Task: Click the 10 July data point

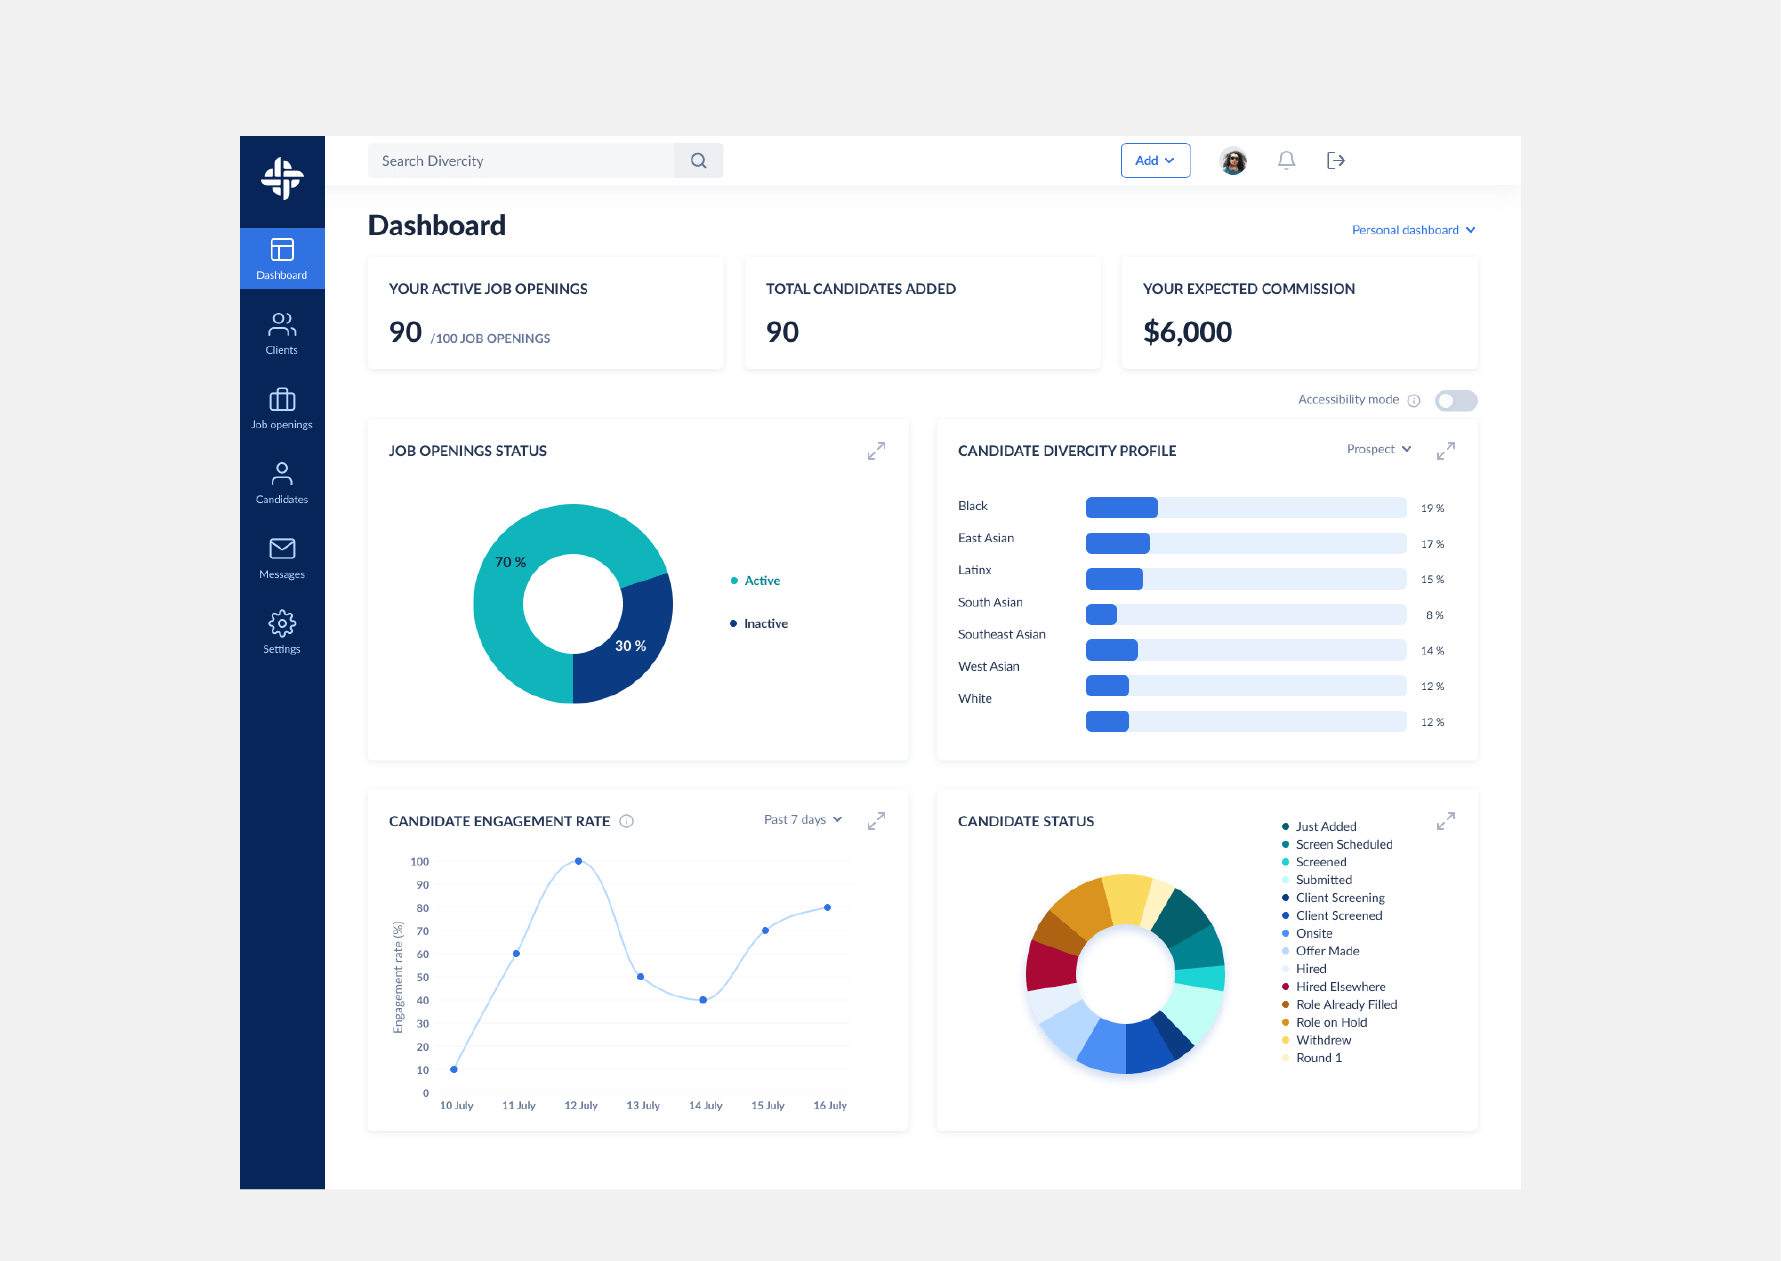Action: (454, 1070)
